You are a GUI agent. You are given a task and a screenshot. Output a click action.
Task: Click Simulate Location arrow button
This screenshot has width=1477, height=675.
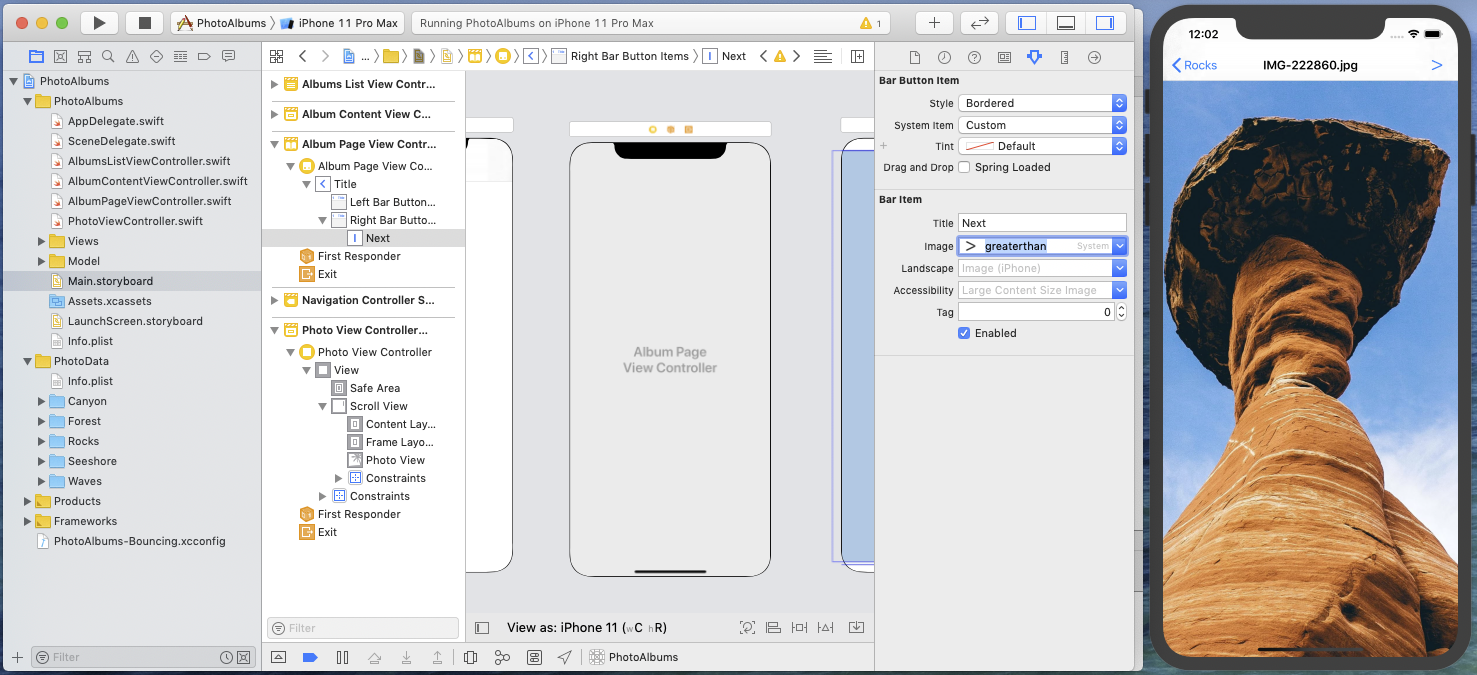(x=565, y=657)
